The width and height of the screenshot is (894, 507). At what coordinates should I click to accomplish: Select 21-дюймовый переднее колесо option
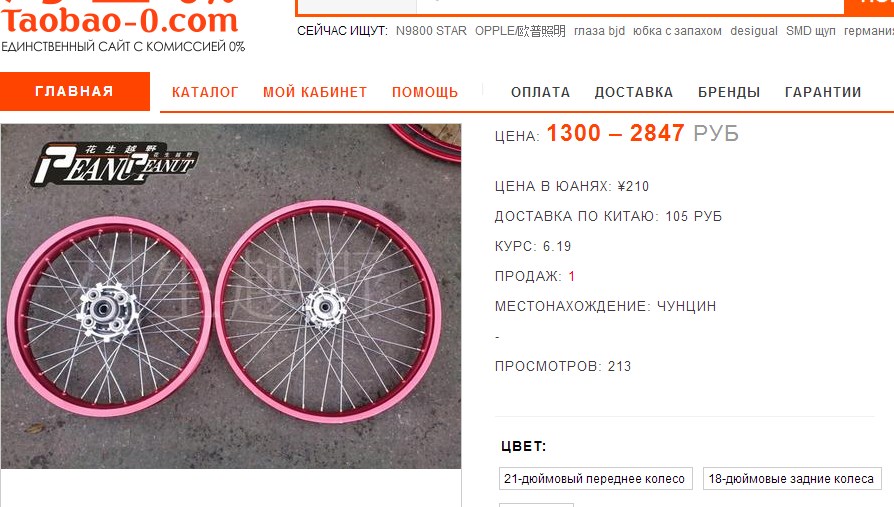595,478
